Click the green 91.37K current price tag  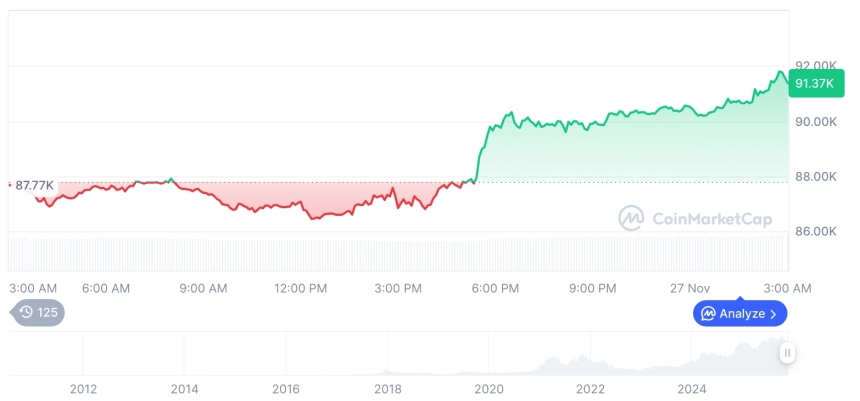810,85
